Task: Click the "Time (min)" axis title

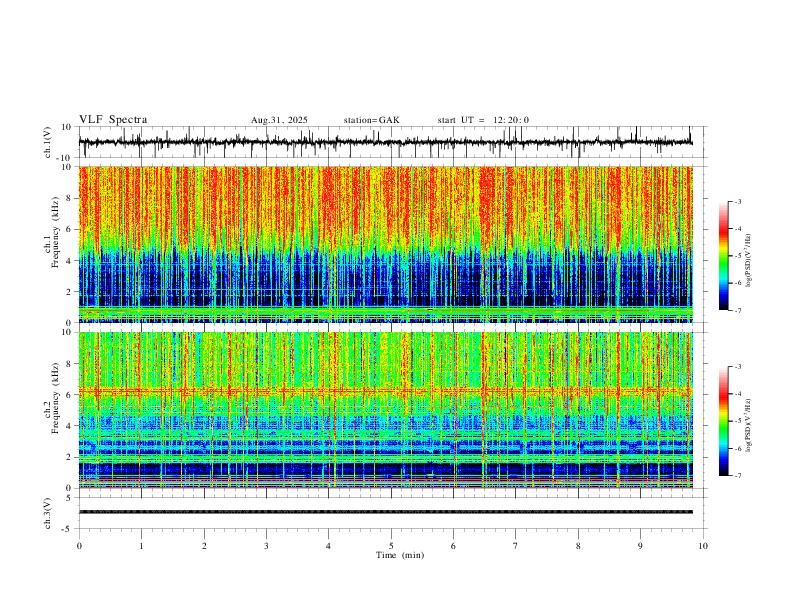Action: (400, 555)
